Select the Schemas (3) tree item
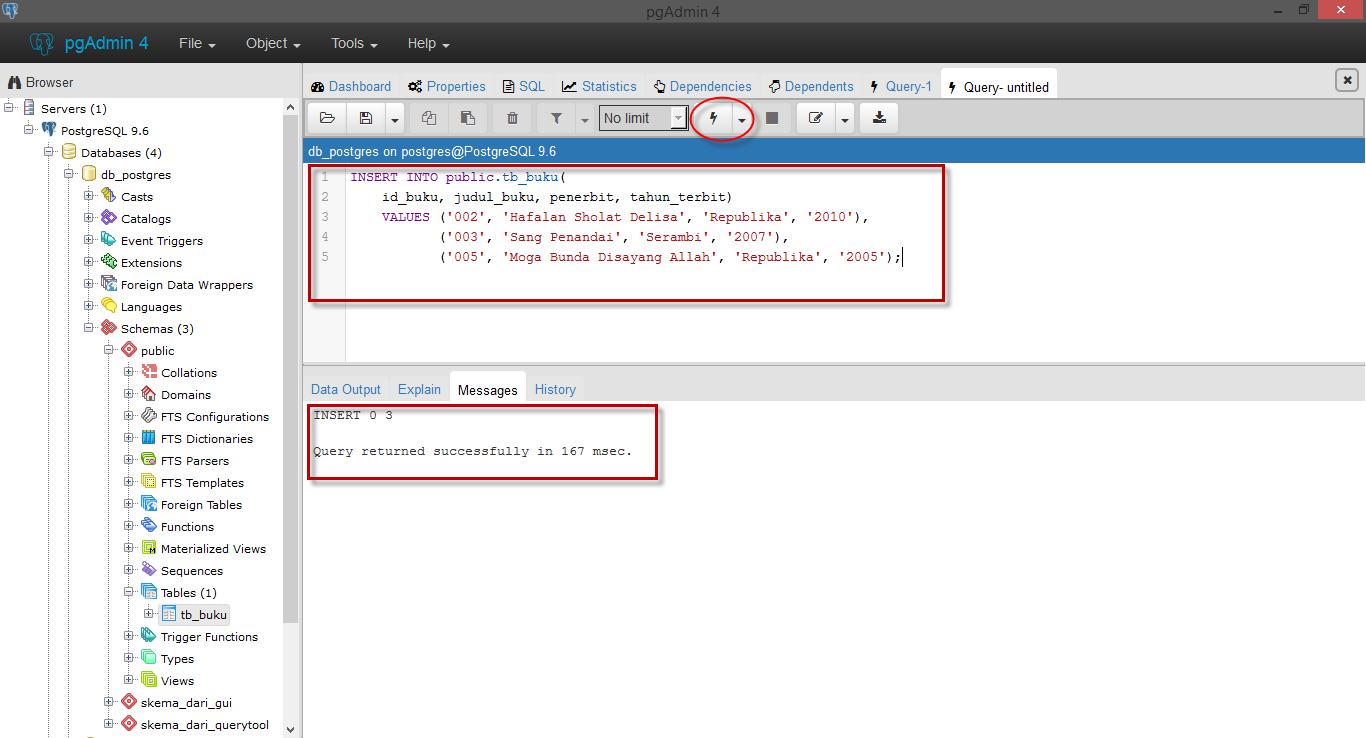Screen dimensions: 1366x738 click(x=157, y=329)
